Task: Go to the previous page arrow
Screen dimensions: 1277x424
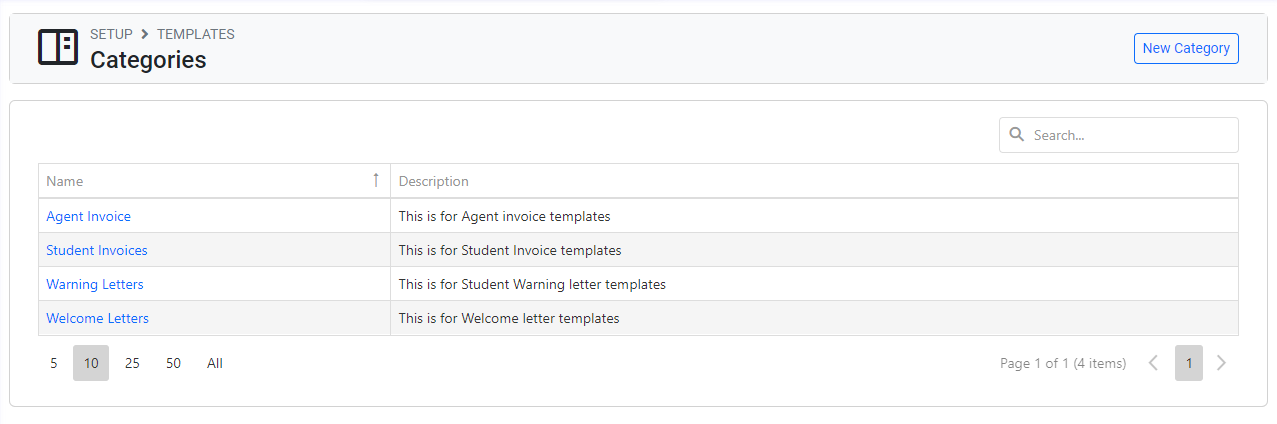Action: 1153,363
